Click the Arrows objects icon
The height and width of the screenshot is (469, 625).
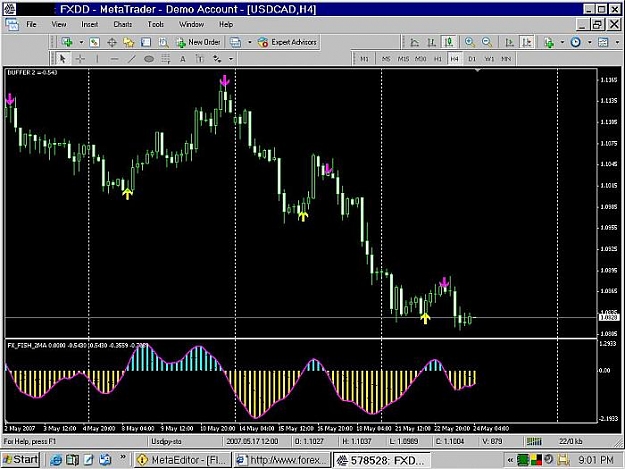click(217, 59)
